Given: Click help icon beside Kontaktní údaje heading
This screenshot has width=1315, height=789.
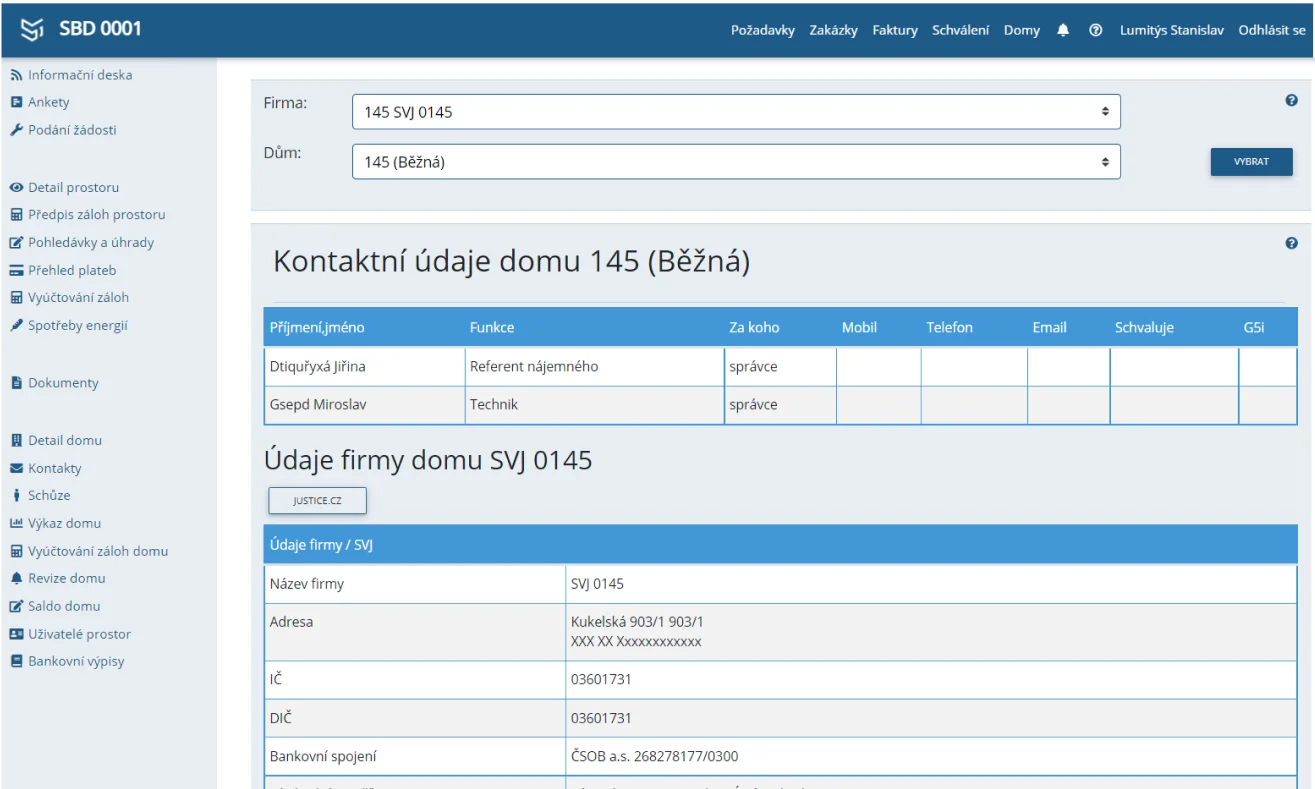Looking at the screenshot, I should (1291, 243).
